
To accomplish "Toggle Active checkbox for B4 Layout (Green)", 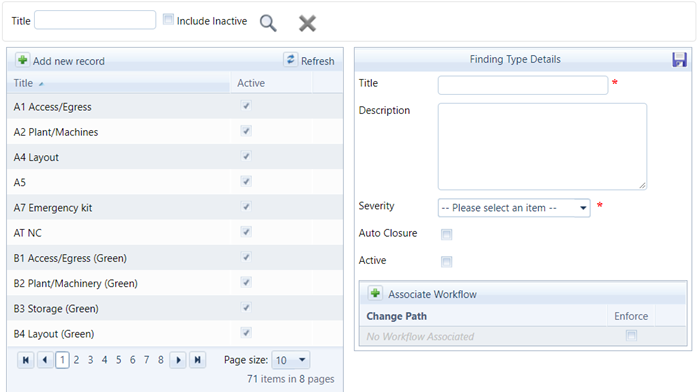I will 246,333.
